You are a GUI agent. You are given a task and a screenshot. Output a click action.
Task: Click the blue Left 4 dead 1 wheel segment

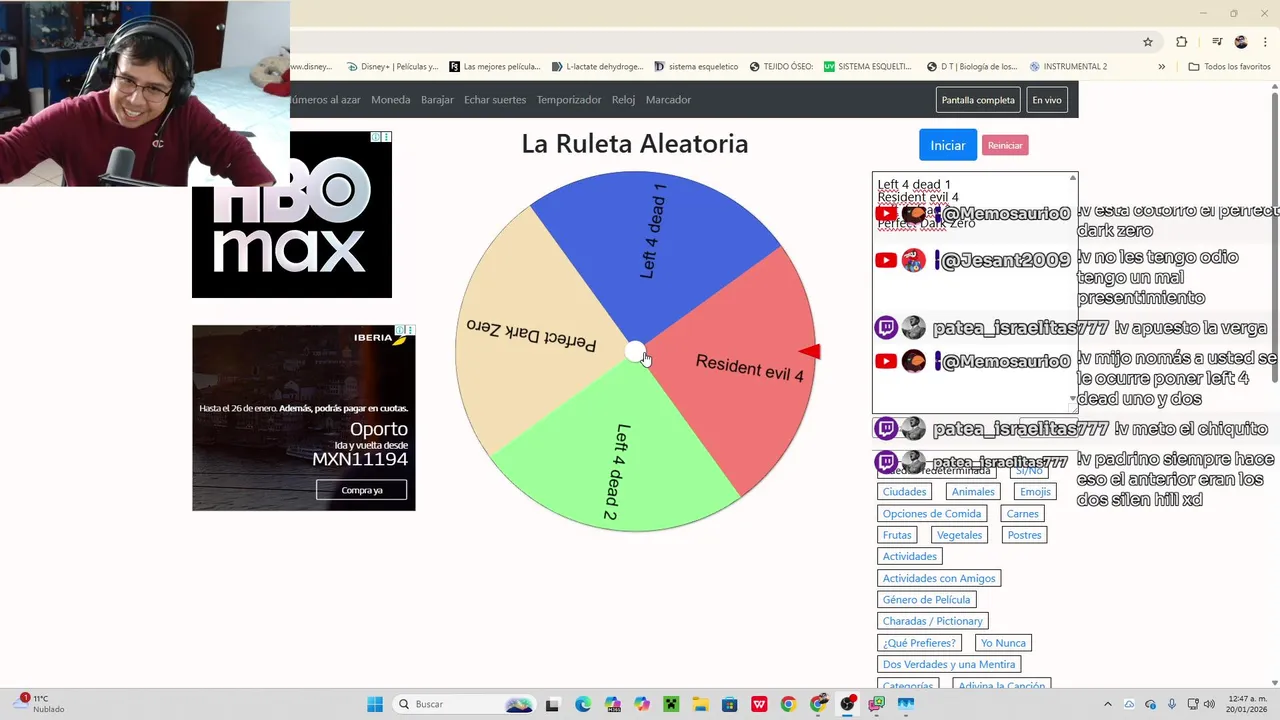(x=655, y=240)
